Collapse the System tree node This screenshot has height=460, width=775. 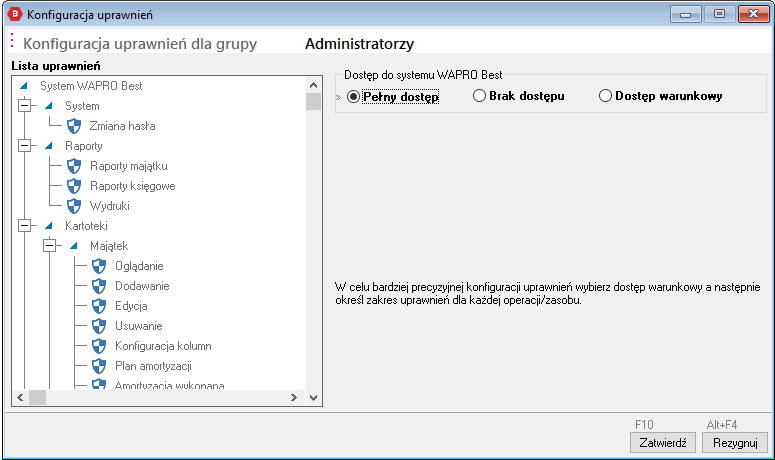coord(24,105)
